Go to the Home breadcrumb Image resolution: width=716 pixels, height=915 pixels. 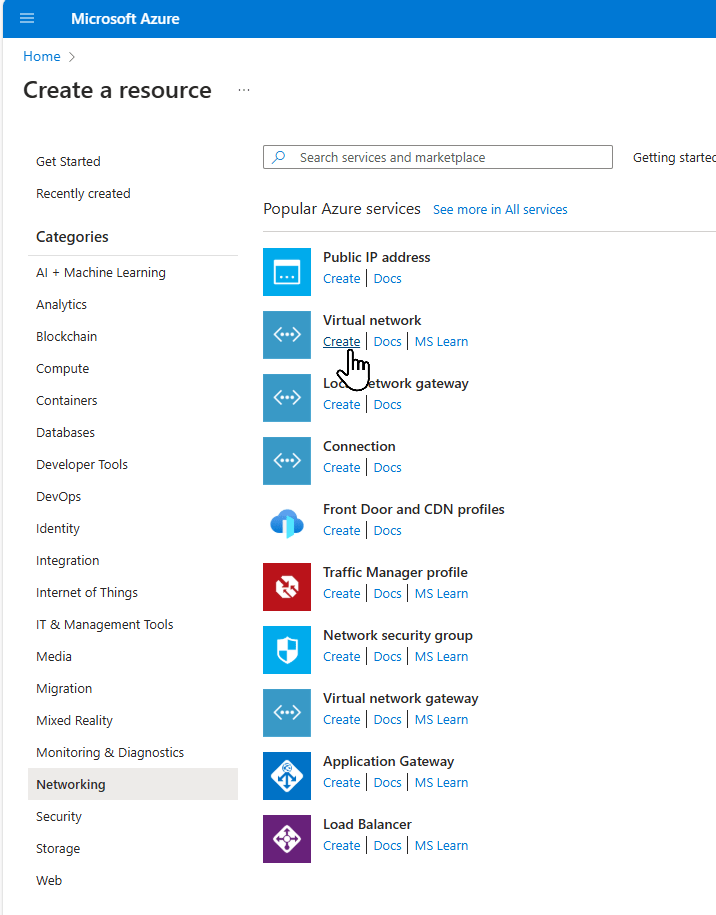(41, 57)
